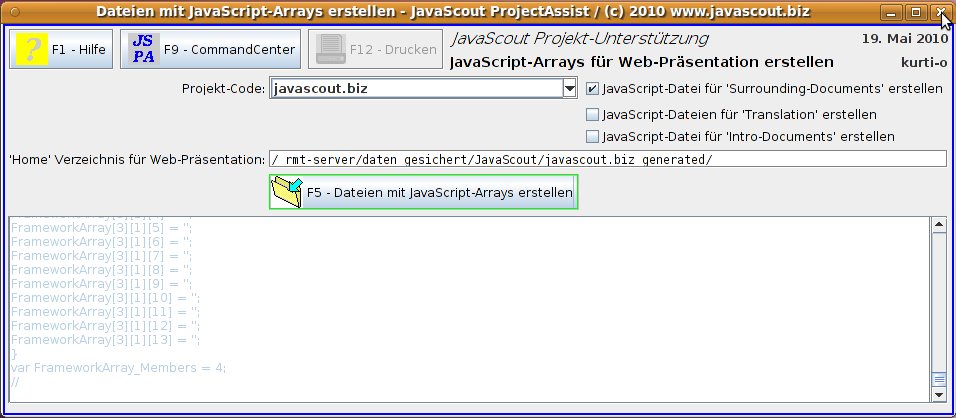Enable the 'Translation' JavaScript files checkbox
Screen dimensions: 956x418
593,114
